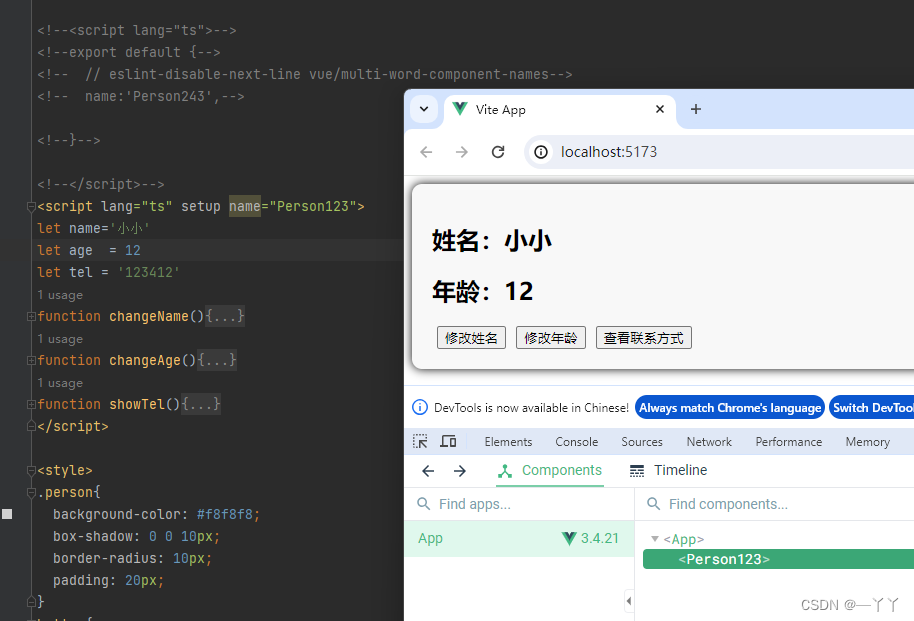Expand the folded showTel function
The height and width of the screenshot is (621, 914).
30,404
